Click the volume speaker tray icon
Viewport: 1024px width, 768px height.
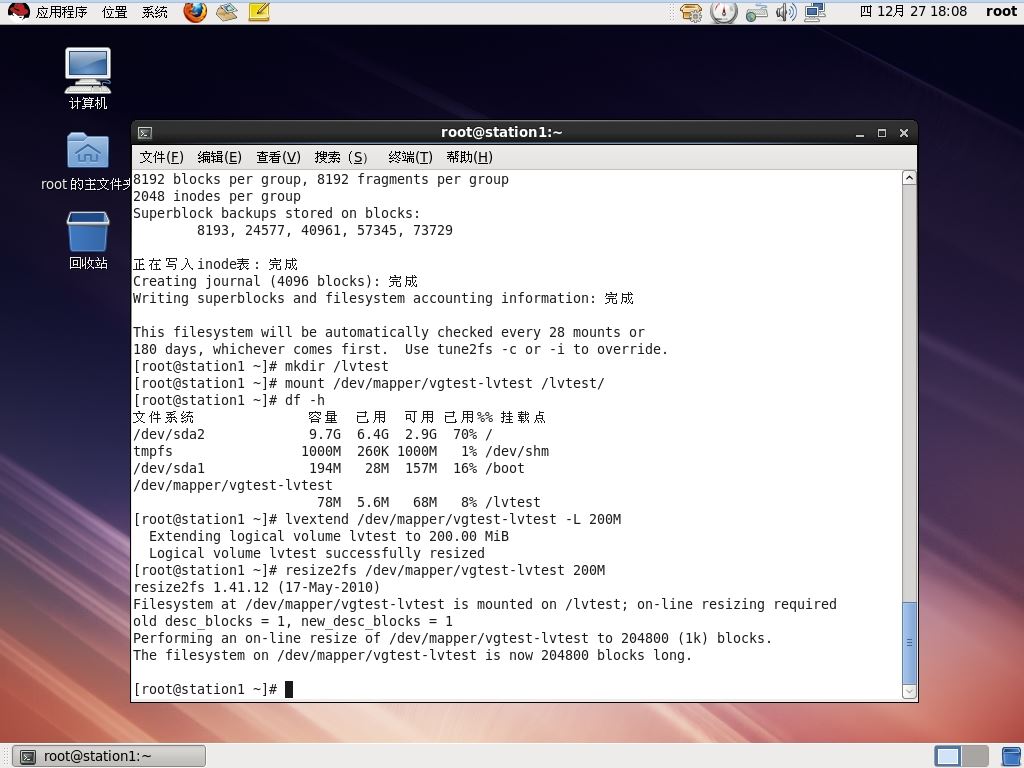pos(786,12)
